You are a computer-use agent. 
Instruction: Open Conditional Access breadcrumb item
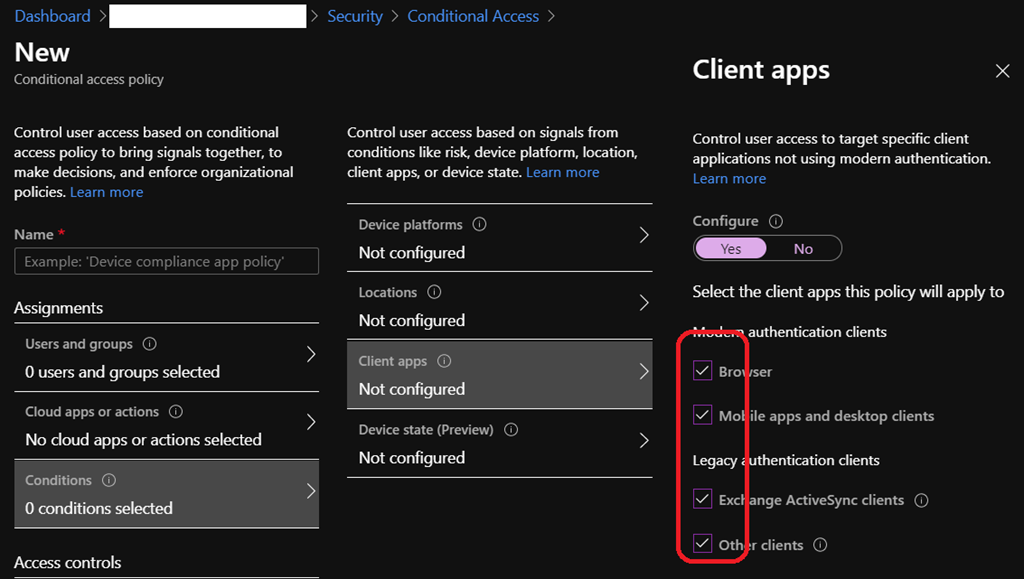(x=473, y=16)
